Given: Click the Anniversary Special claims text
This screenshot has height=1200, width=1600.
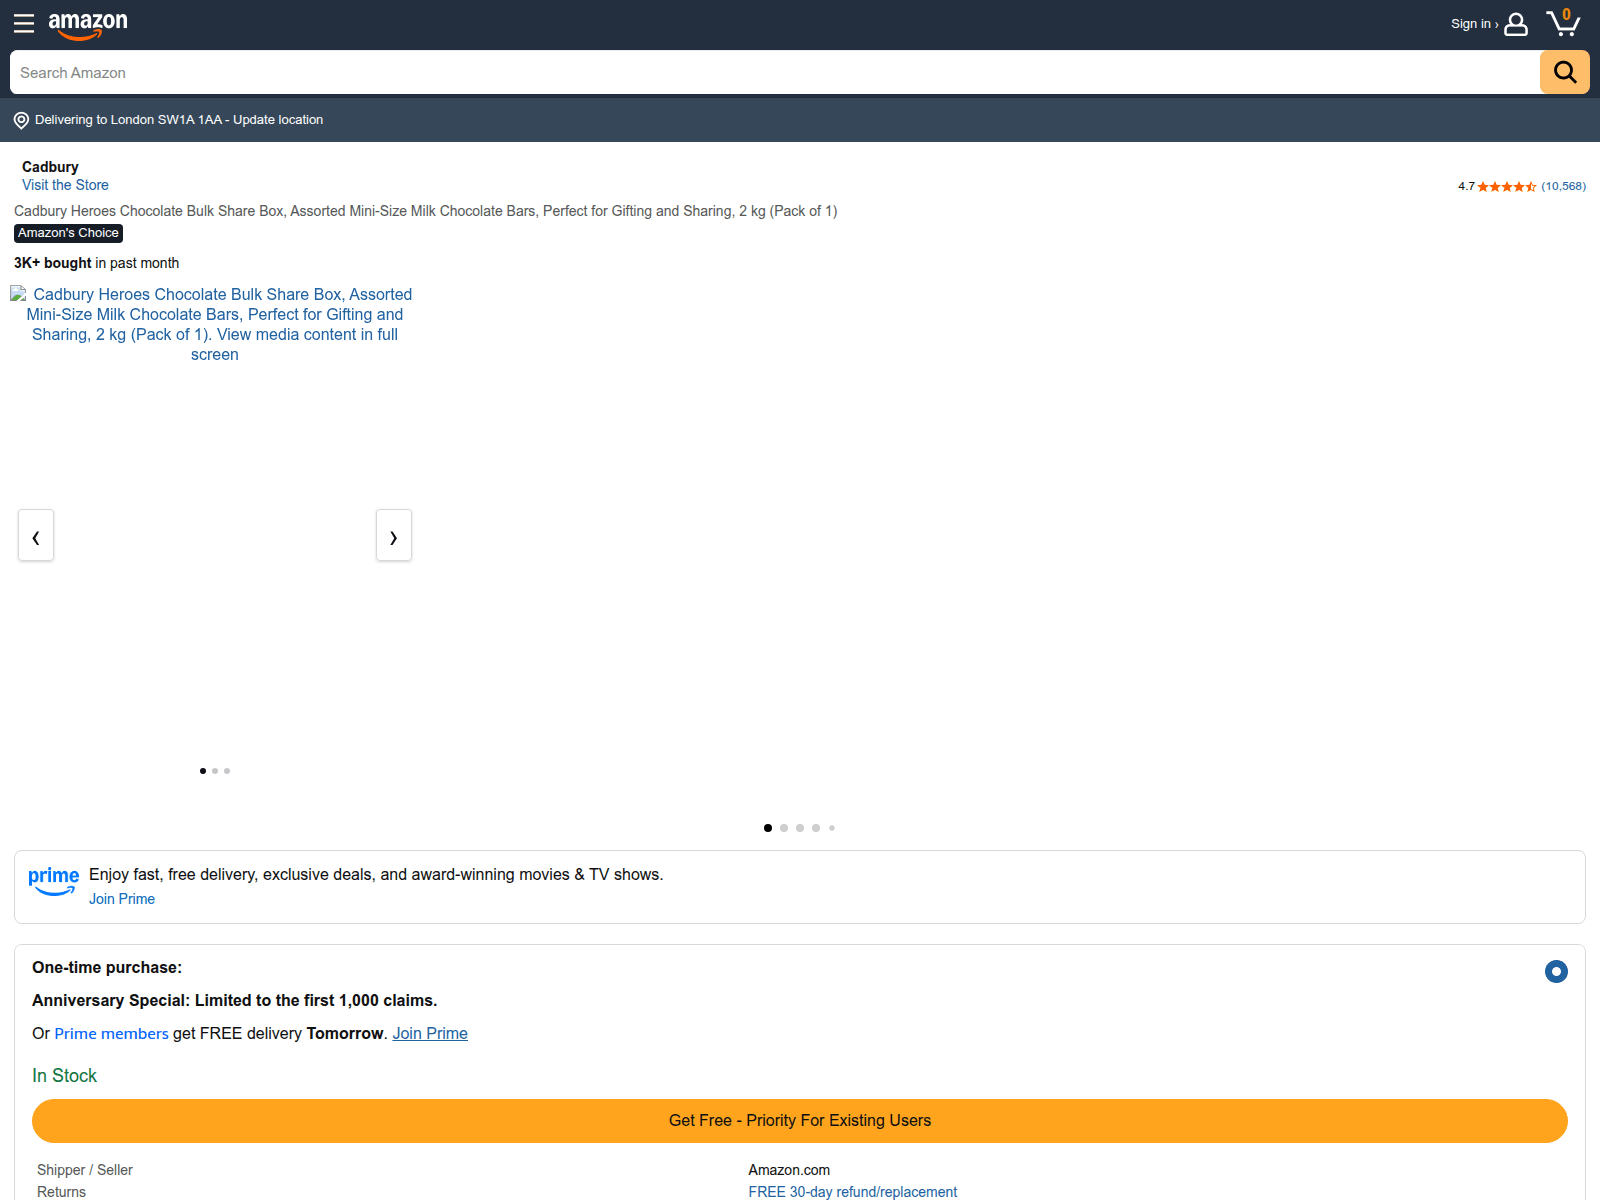Looking at the screenshot, I should tap(235, 1000).
